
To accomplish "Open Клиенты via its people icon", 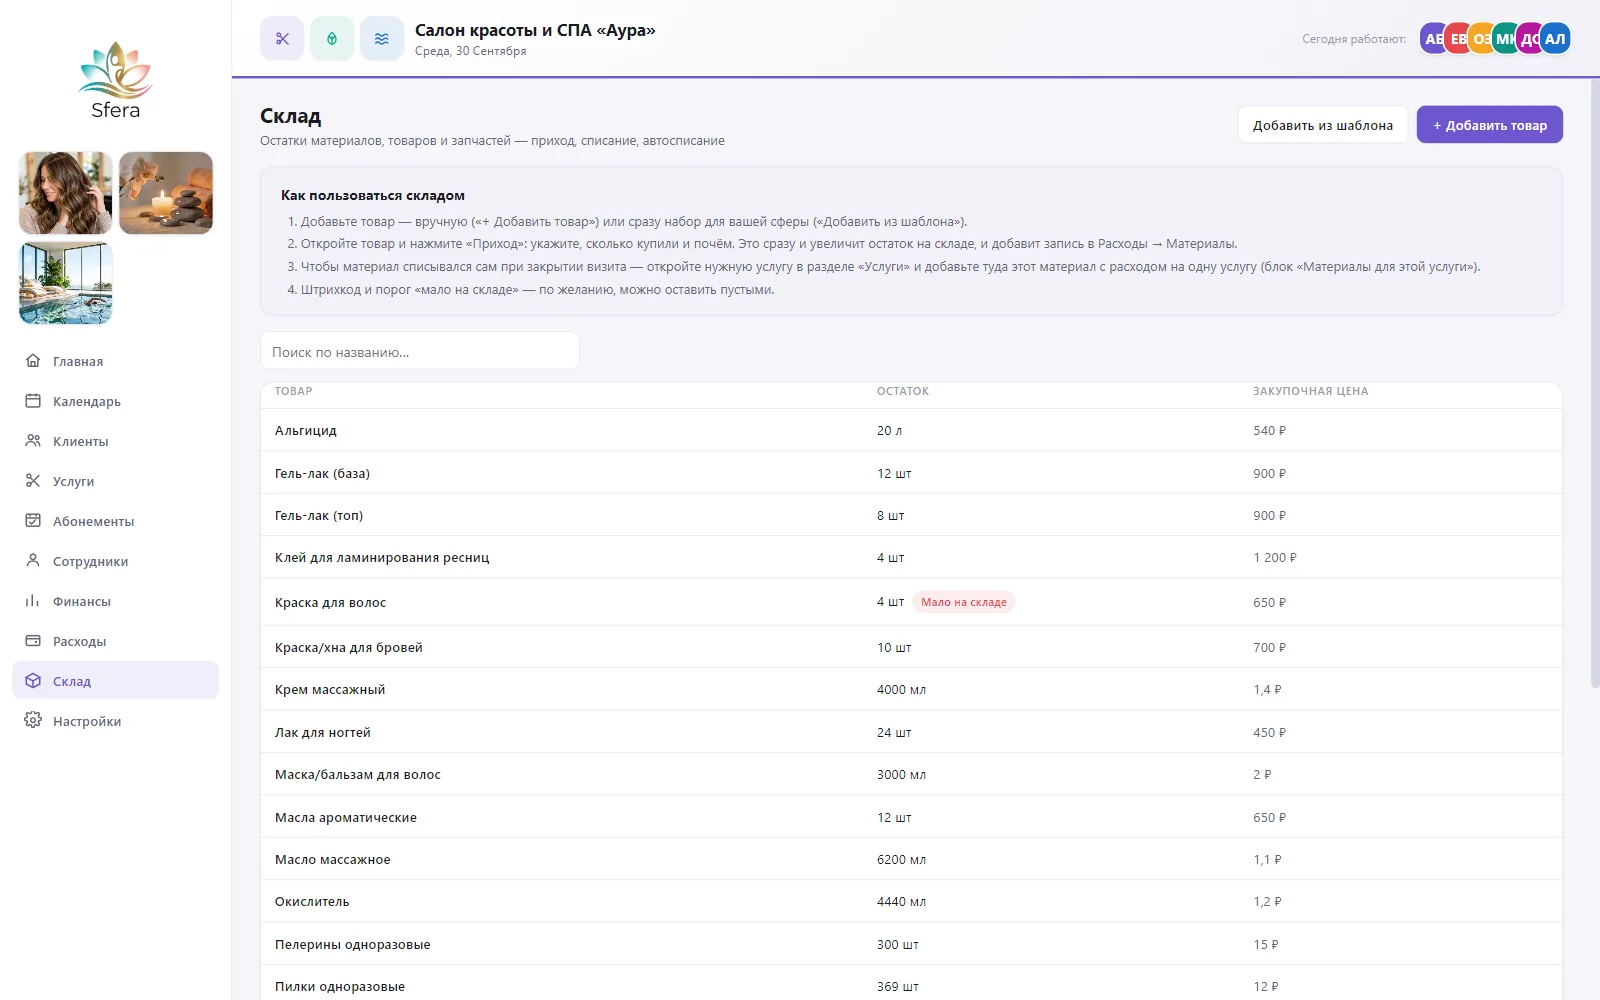I will (33, 441).
